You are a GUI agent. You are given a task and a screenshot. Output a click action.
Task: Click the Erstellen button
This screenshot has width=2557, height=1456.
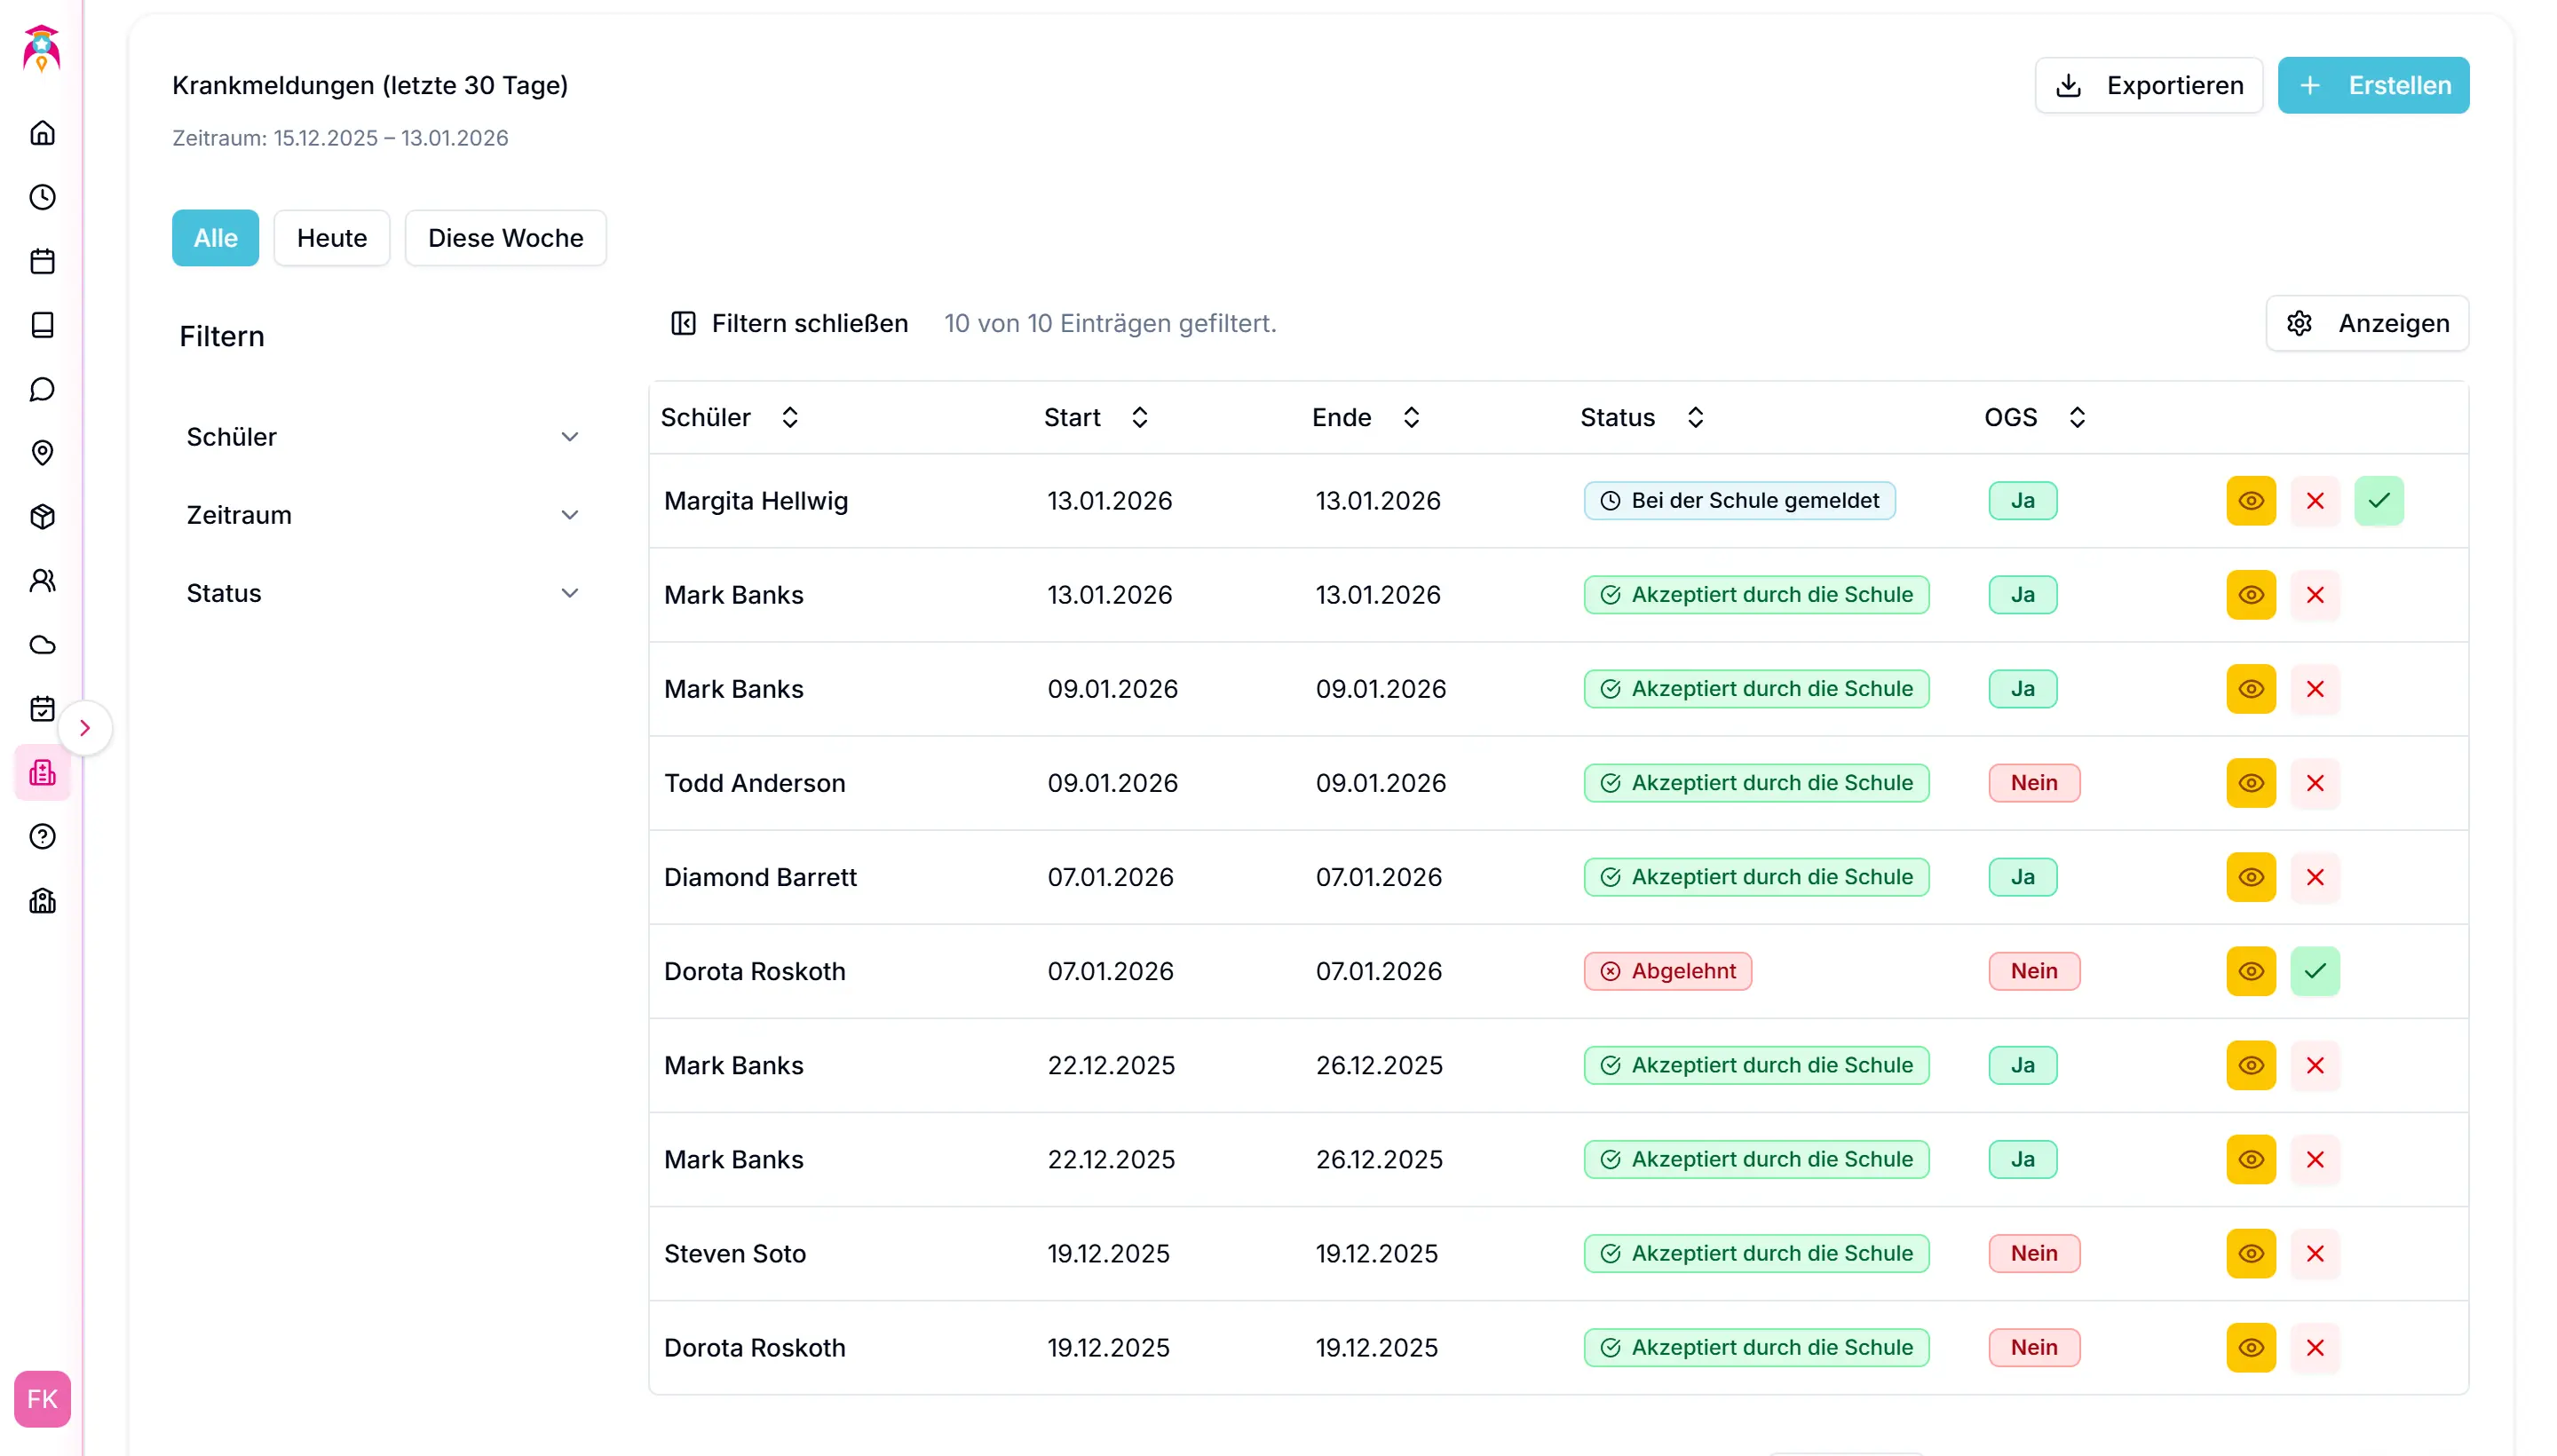click(x=2372, y=85)
